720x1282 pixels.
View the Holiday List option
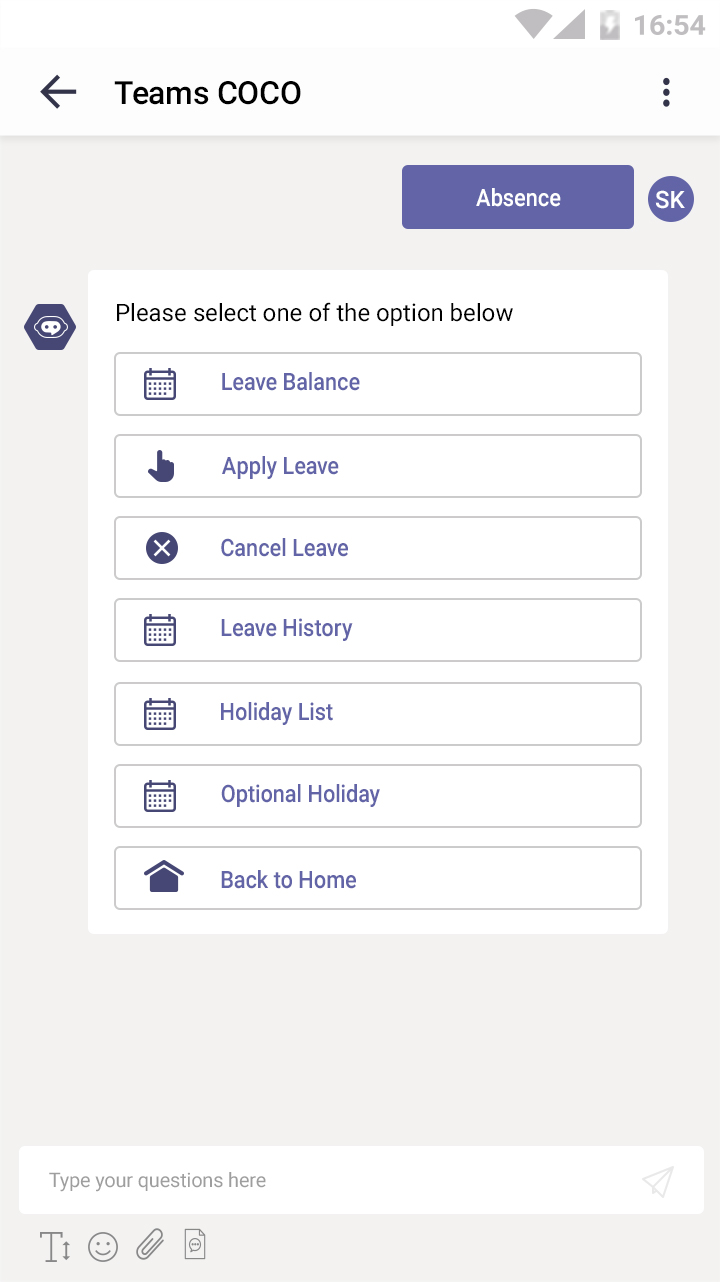coord(378,714)
